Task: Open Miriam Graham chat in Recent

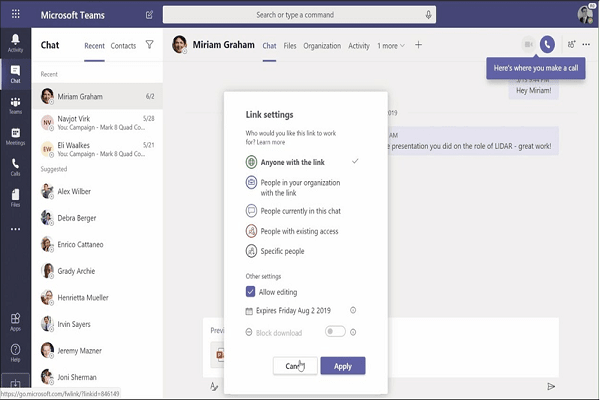Action: [98, 96]
